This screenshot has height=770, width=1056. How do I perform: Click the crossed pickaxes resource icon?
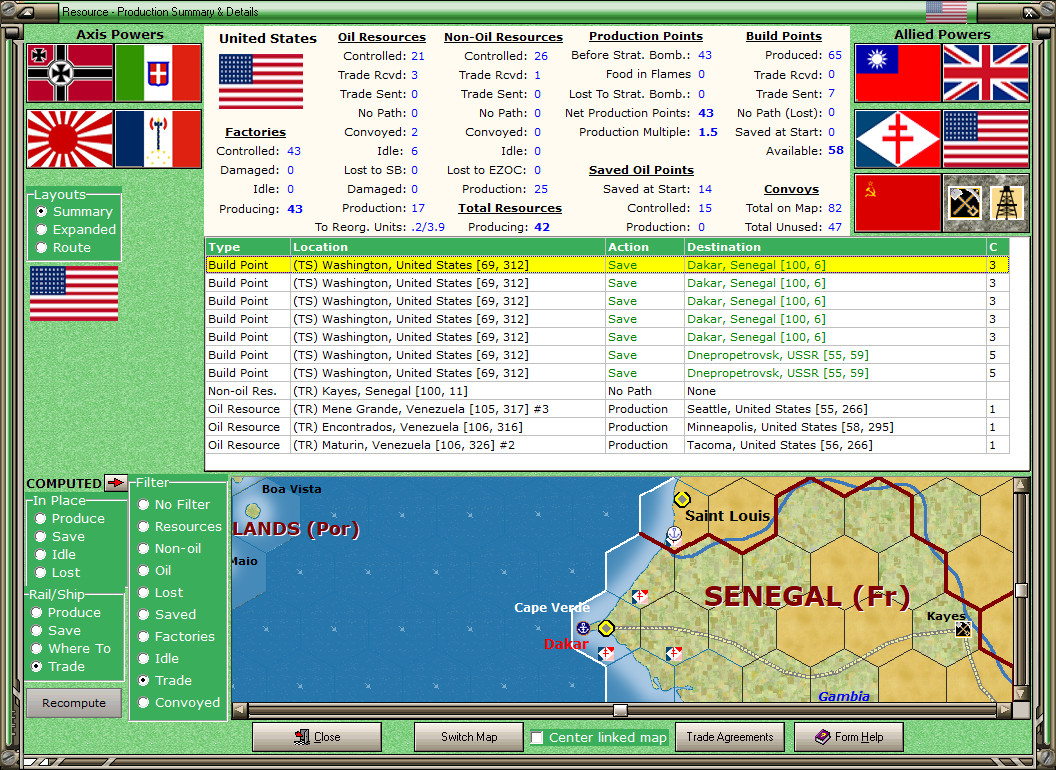[964, 203]
